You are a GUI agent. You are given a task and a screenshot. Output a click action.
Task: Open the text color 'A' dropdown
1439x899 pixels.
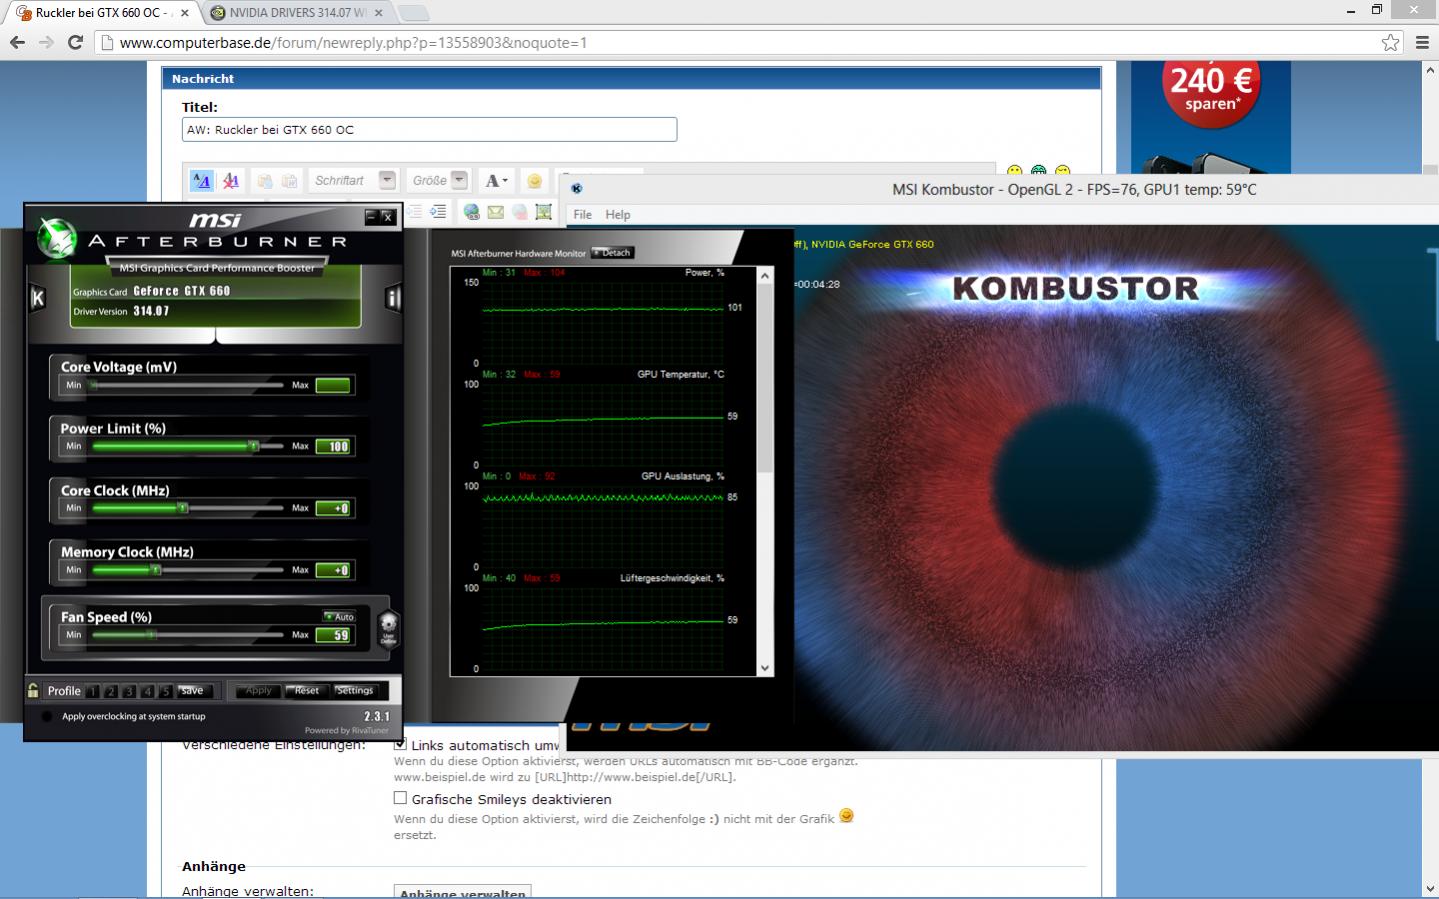[497, 181]
